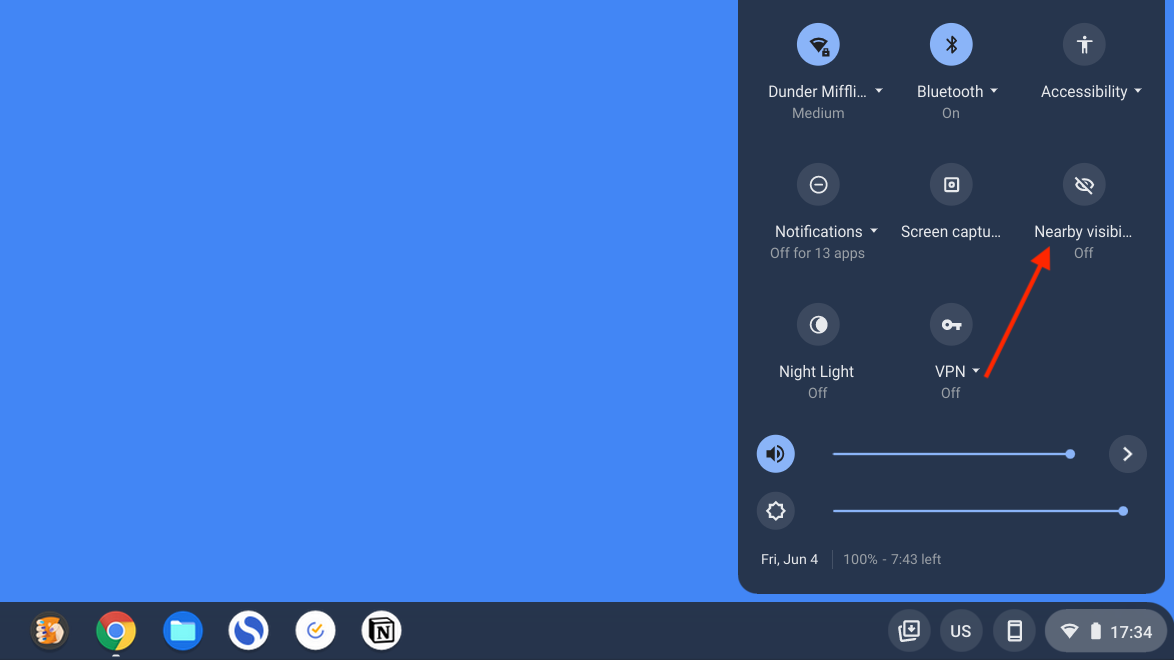The width and height of the screenshot is (1174, 660).
Task: Click the VPN label text
Action: [x=950, y=372]
